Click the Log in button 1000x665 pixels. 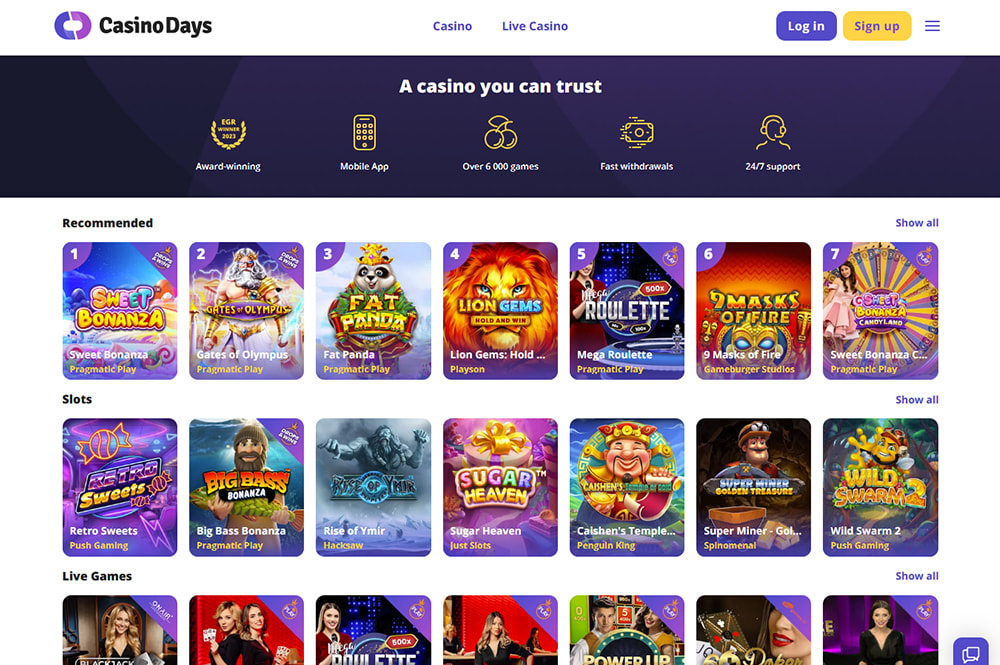click(806, 26)
